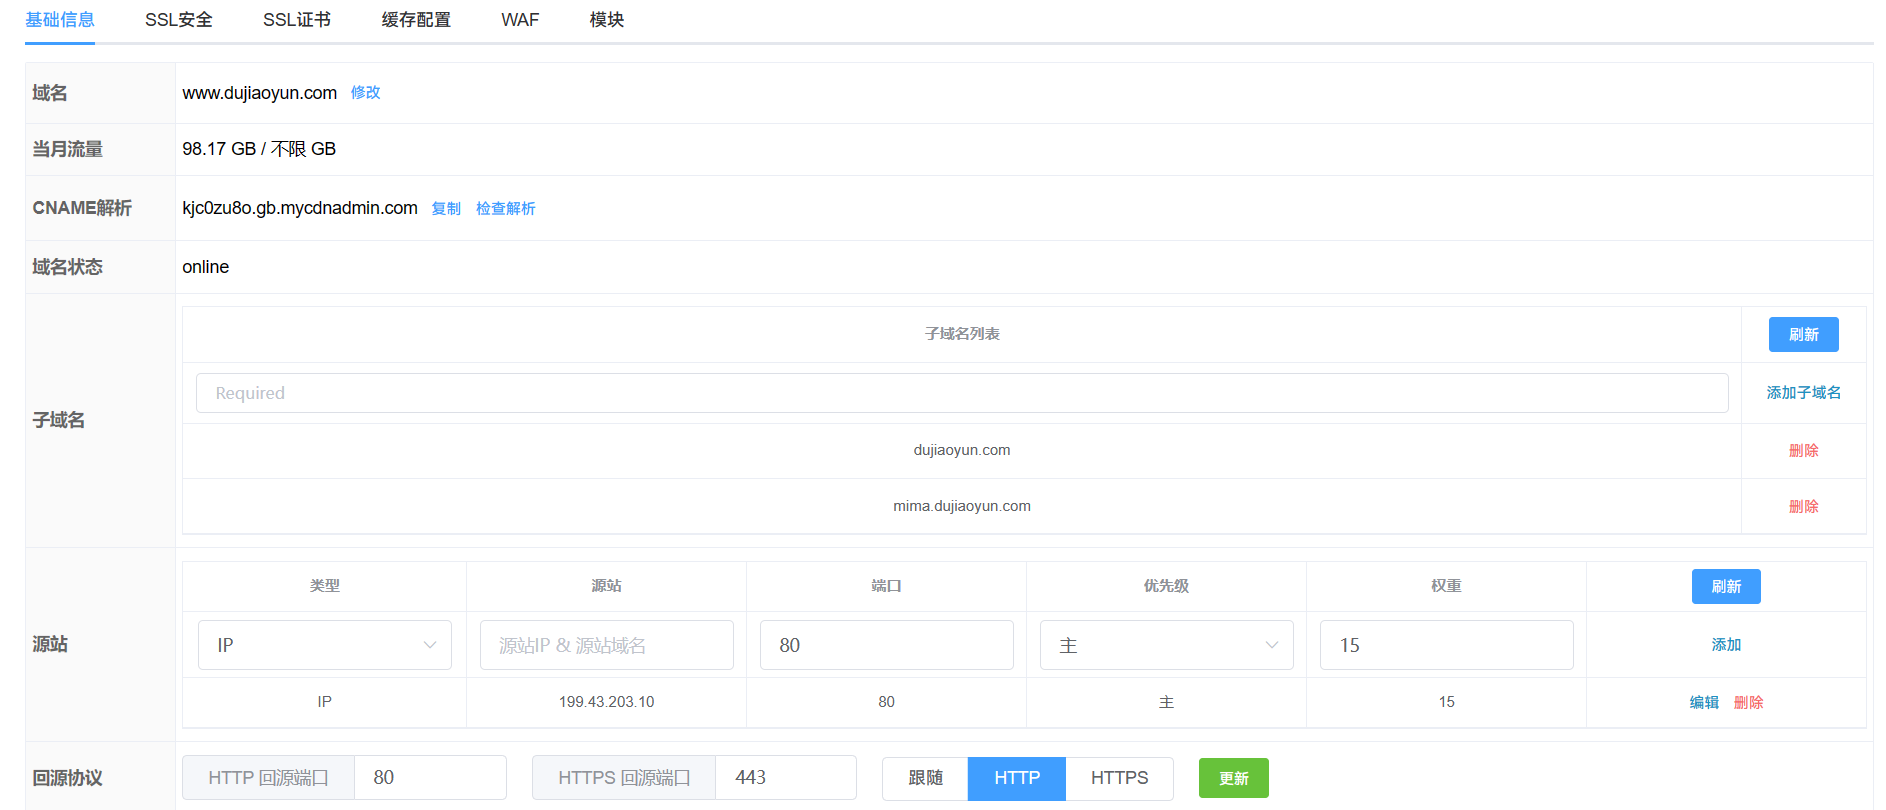Image resolution: width=1886 pixels, height=810 pixels.
Task: Select HTTPS origin protocol option
Action: pyautogui.click(x=1119, y=778)
